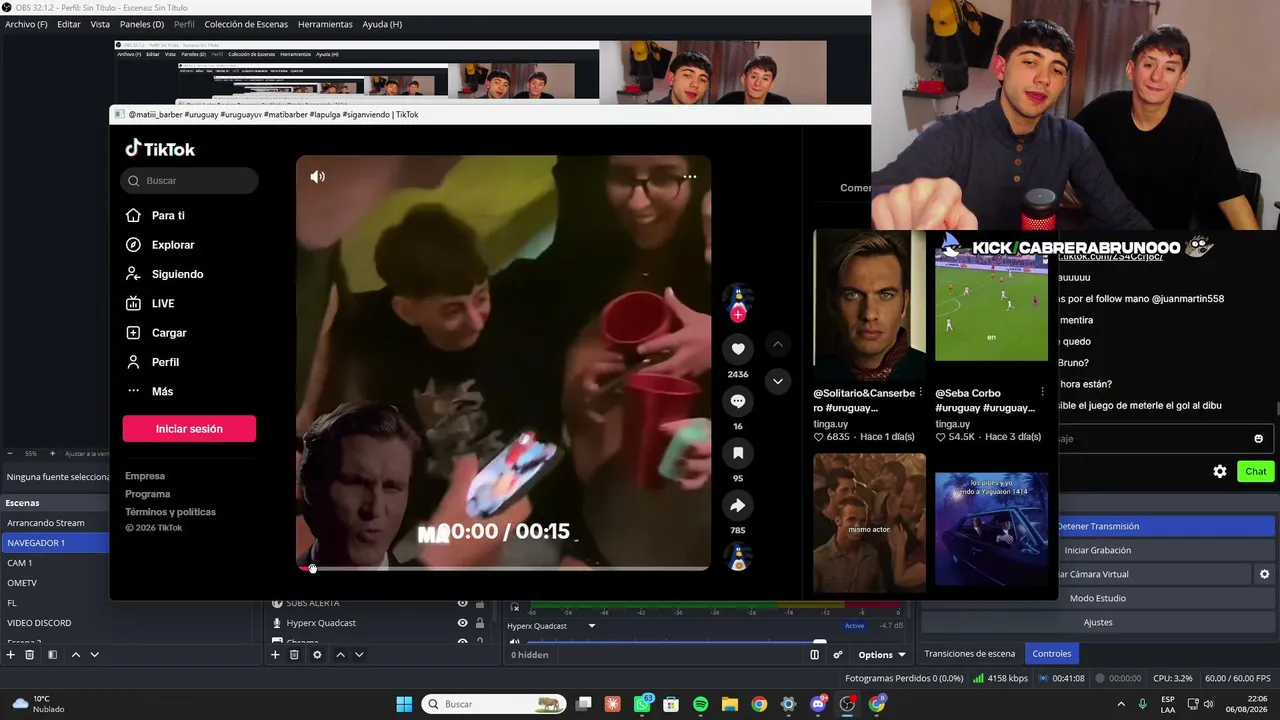The height and width of the screenshot is (720, 1280).
Task: Open Discord from the taskbar
Action: point(818,704)
